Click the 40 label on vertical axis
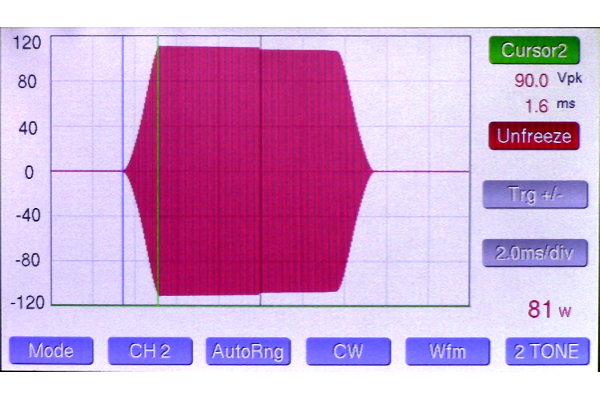600x400 pixels. click(28, 128)
